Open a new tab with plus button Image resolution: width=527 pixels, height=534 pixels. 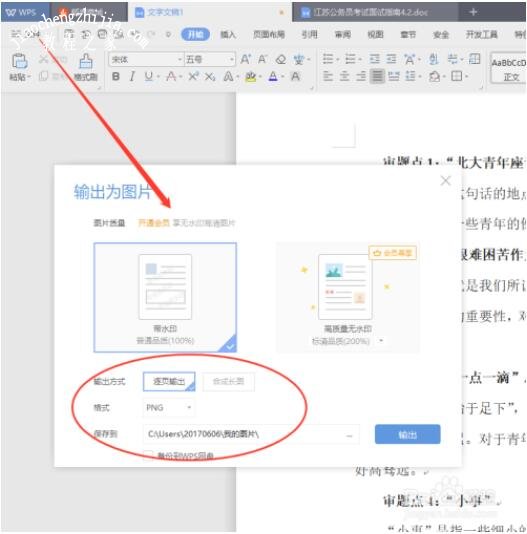pyautogui.click(x=473, y=12)
